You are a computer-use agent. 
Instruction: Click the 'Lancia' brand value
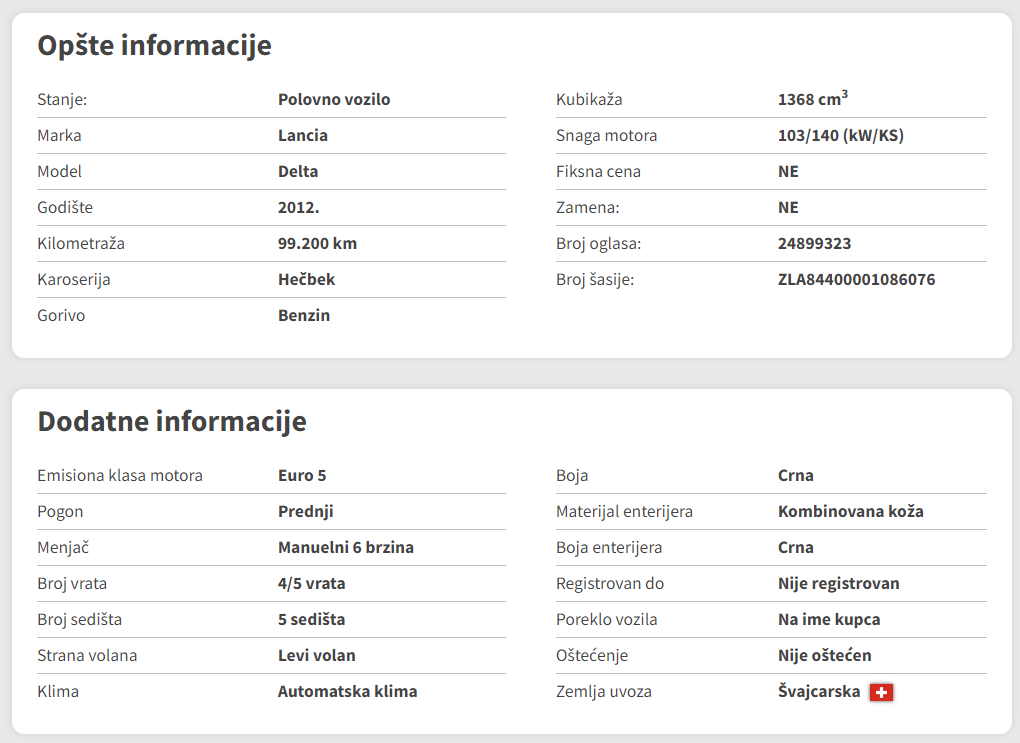point(302,135)
